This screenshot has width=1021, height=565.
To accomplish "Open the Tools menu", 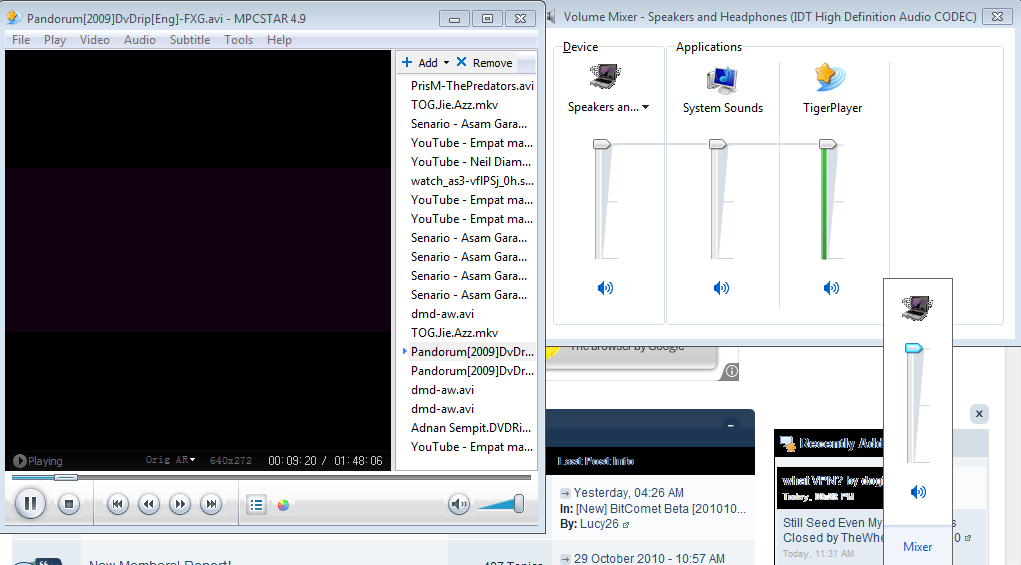I will (x=238, y=40).
